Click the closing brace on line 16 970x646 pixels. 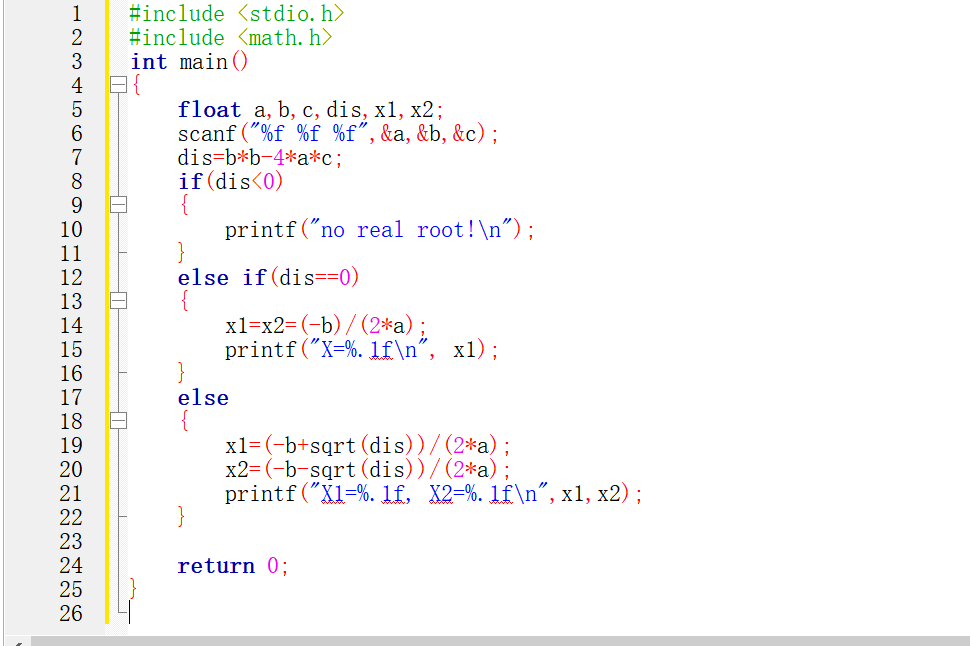pos(181,373)
